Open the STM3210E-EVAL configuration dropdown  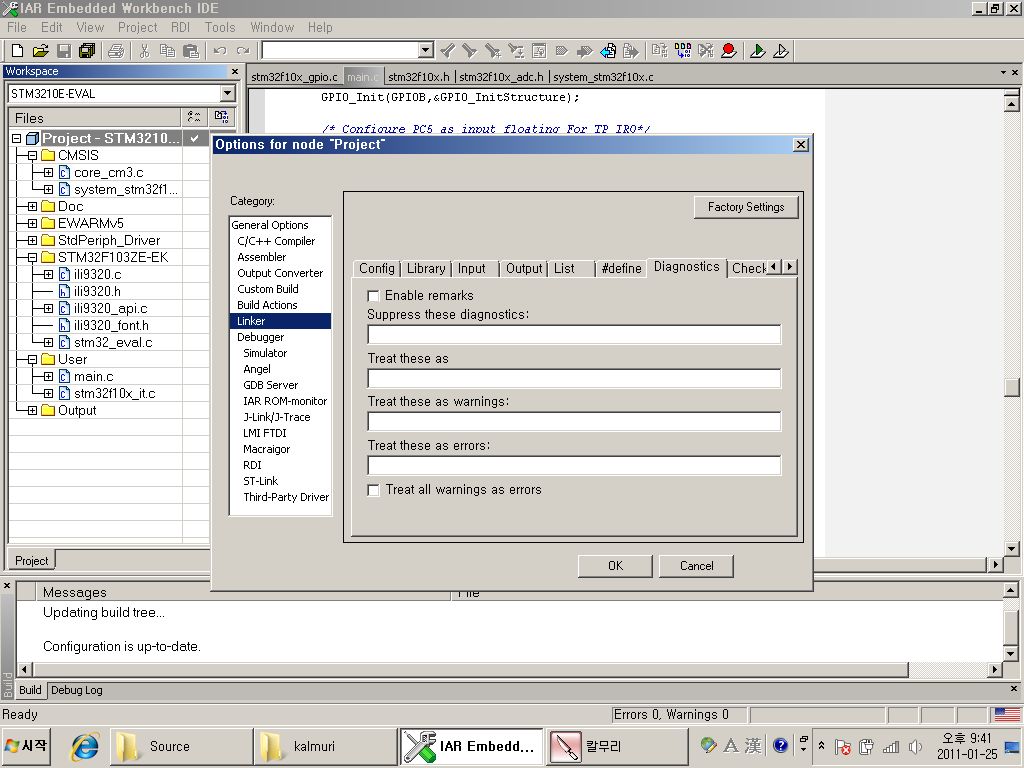coord(227,93)
